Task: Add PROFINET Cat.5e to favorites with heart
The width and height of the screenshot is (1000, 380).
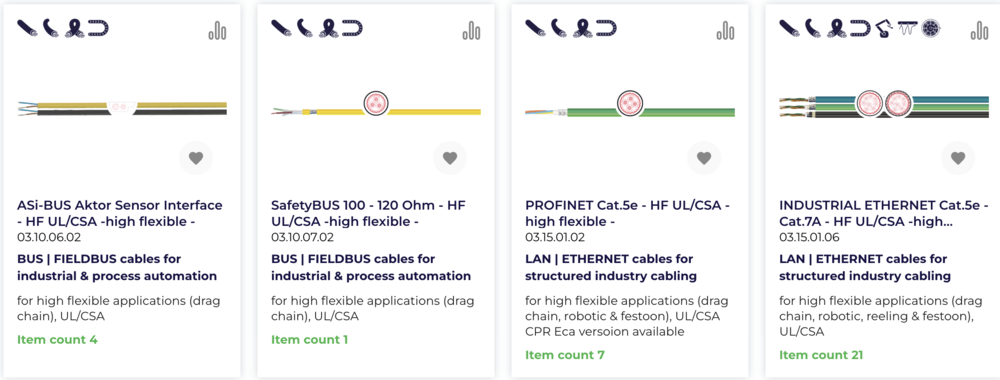Action: (703, 158)
